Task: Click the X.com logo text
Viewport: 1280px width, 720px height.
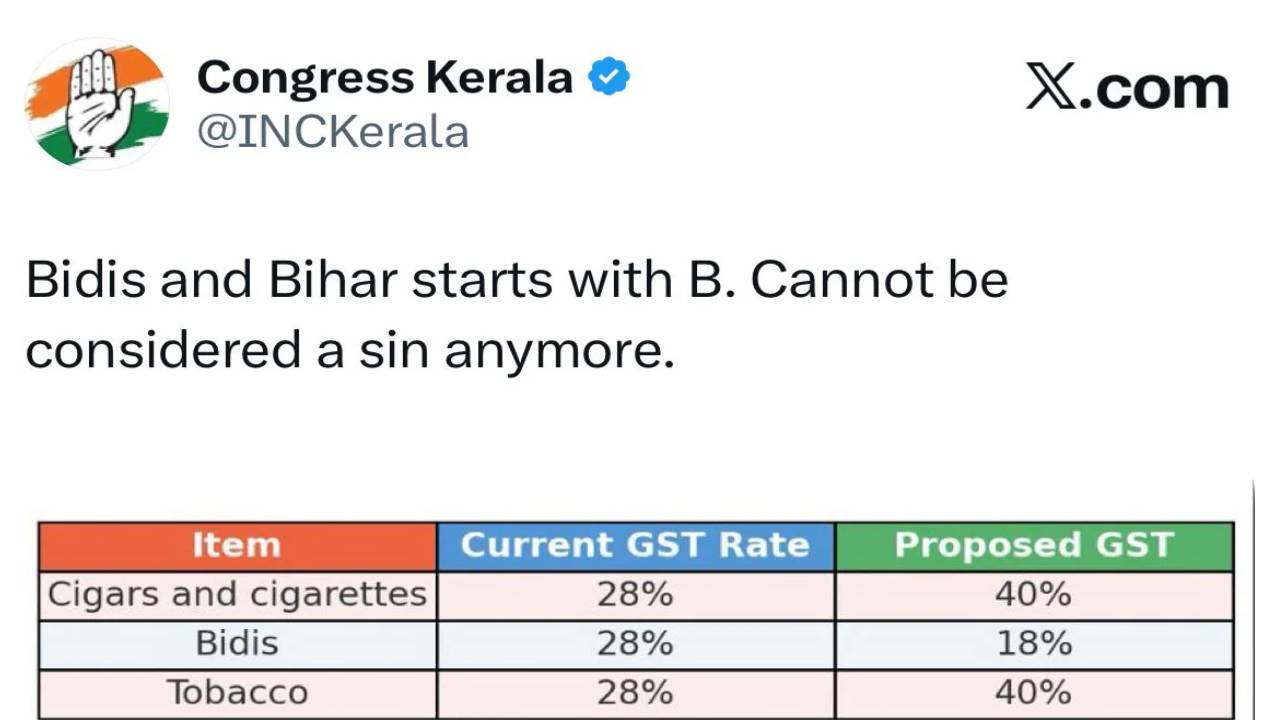Action: coord(1127,88)
